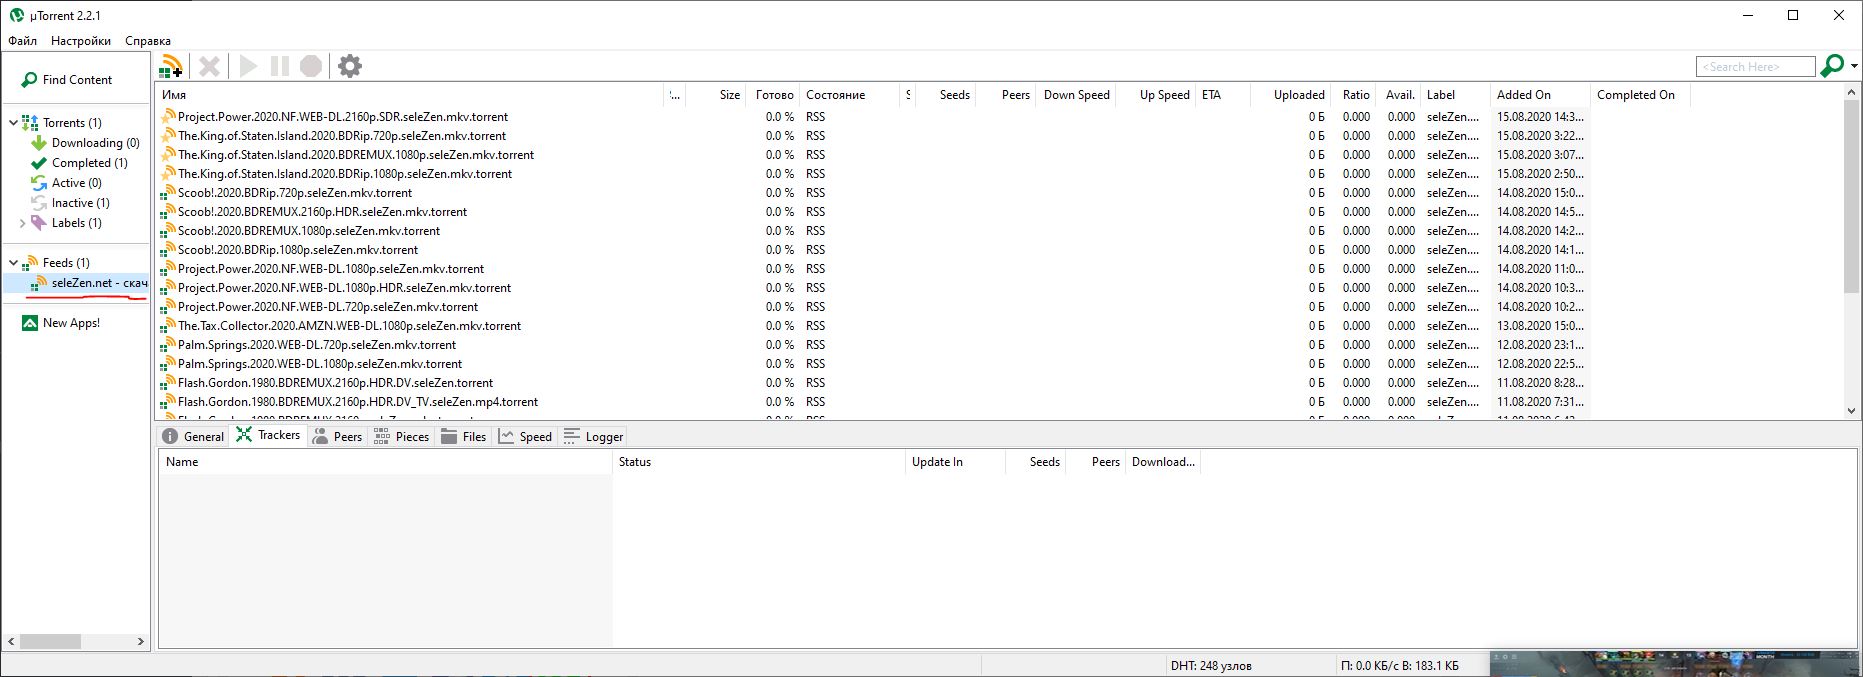This screenshot has height=677, width=1863.
Task: Click the sidebar horizontal scrollbar thumb
Action: coord(50,641)
